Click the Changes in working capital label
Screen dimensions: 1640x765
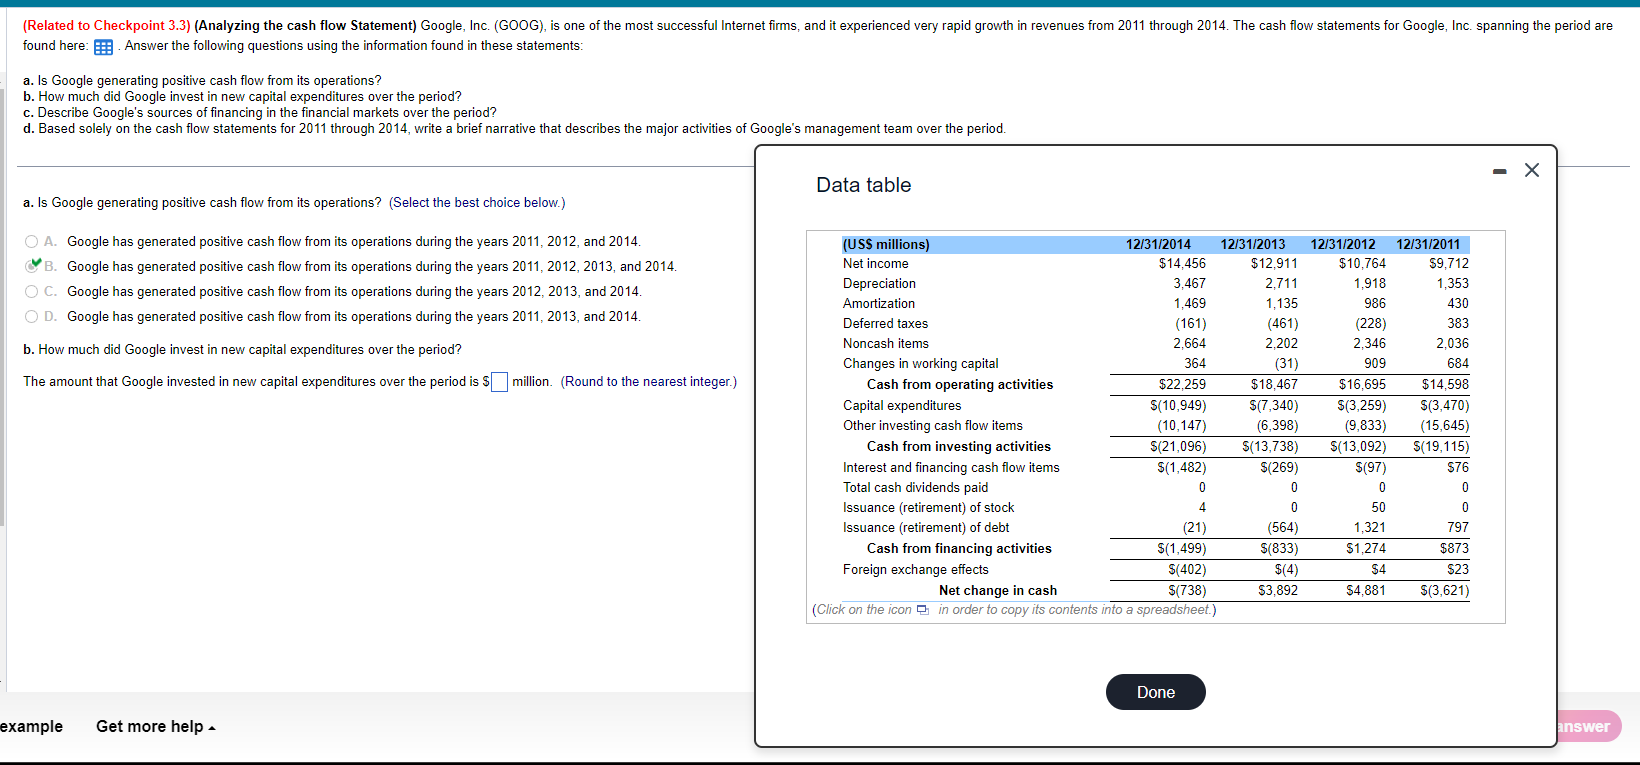point(920,364)
